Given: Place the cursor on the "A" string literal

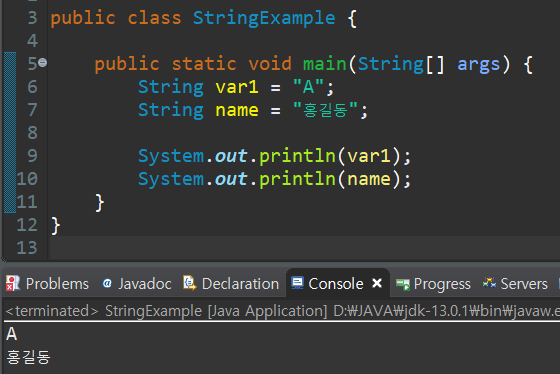Looking at the screenshot, I should 308,87.
